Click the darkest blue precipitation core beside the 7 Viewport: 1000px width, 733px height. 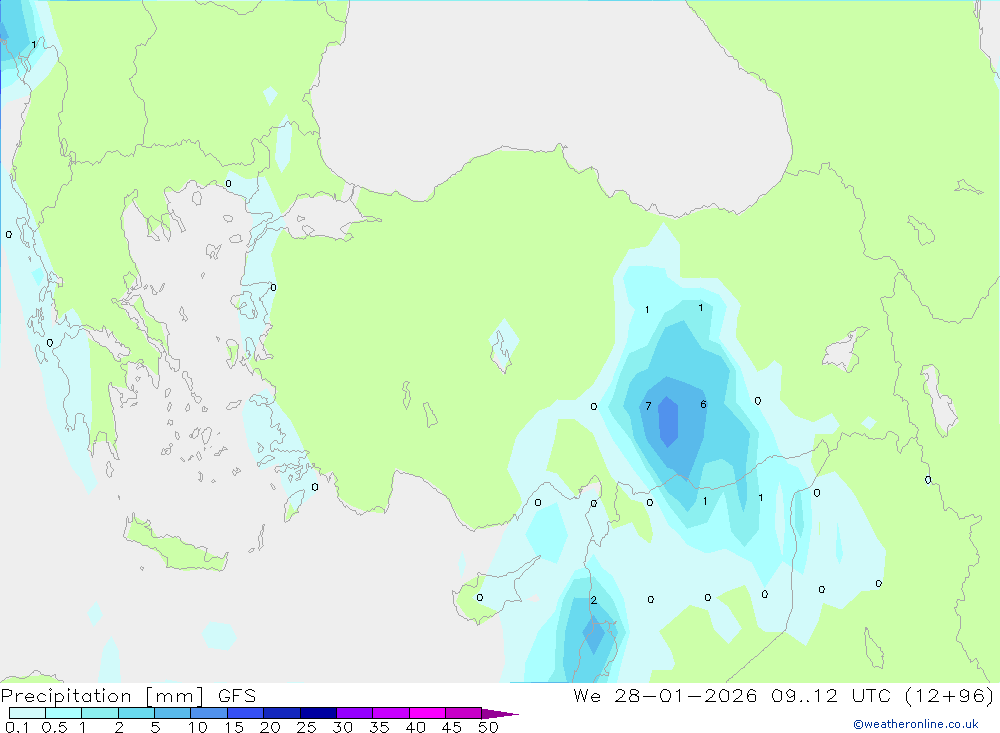tap(668, 422)
